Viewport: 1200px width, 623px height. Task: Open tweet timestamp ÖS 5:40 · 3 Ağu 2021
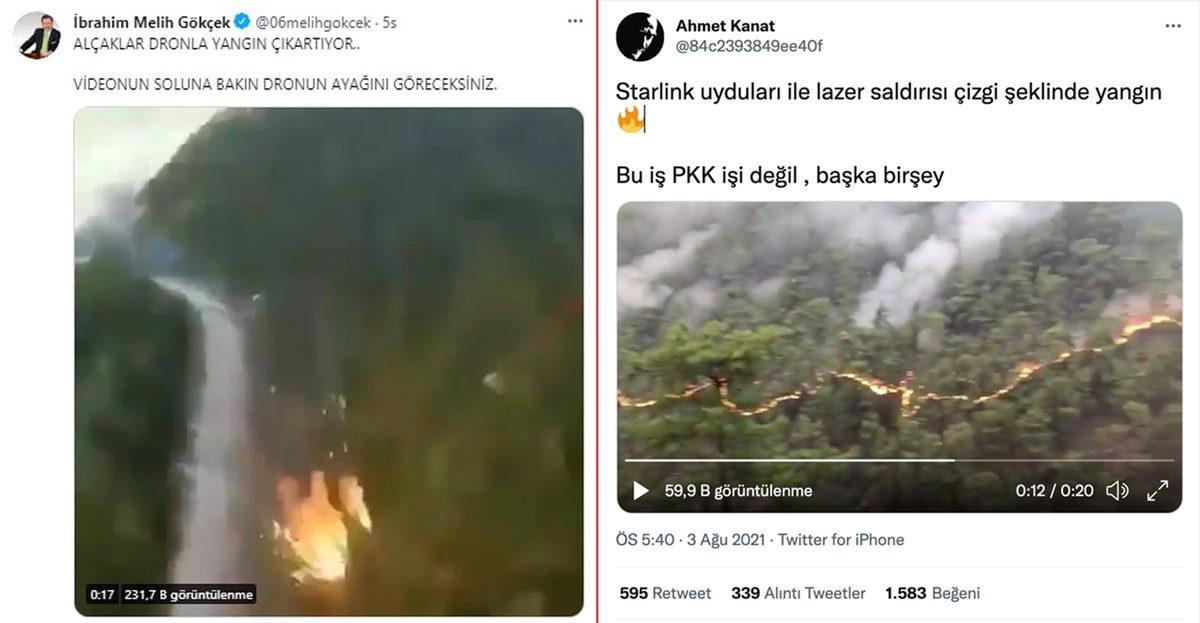tap(690, 540)
